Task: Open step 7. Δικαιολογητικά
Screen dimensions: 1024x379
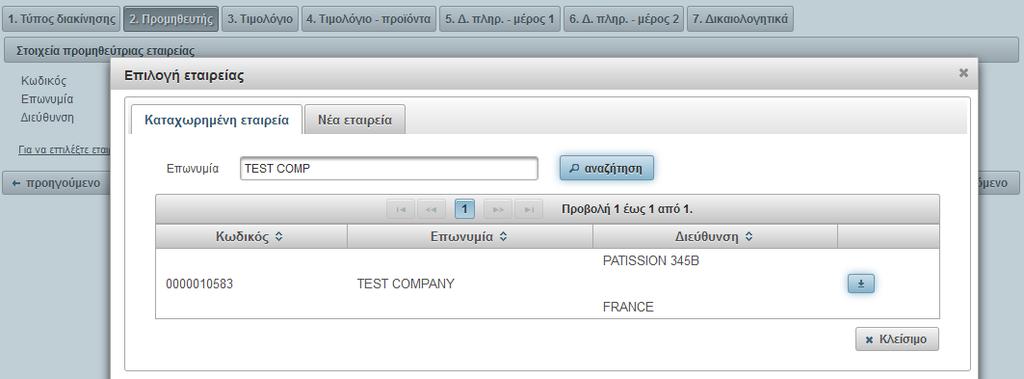Action: [740, 19]
